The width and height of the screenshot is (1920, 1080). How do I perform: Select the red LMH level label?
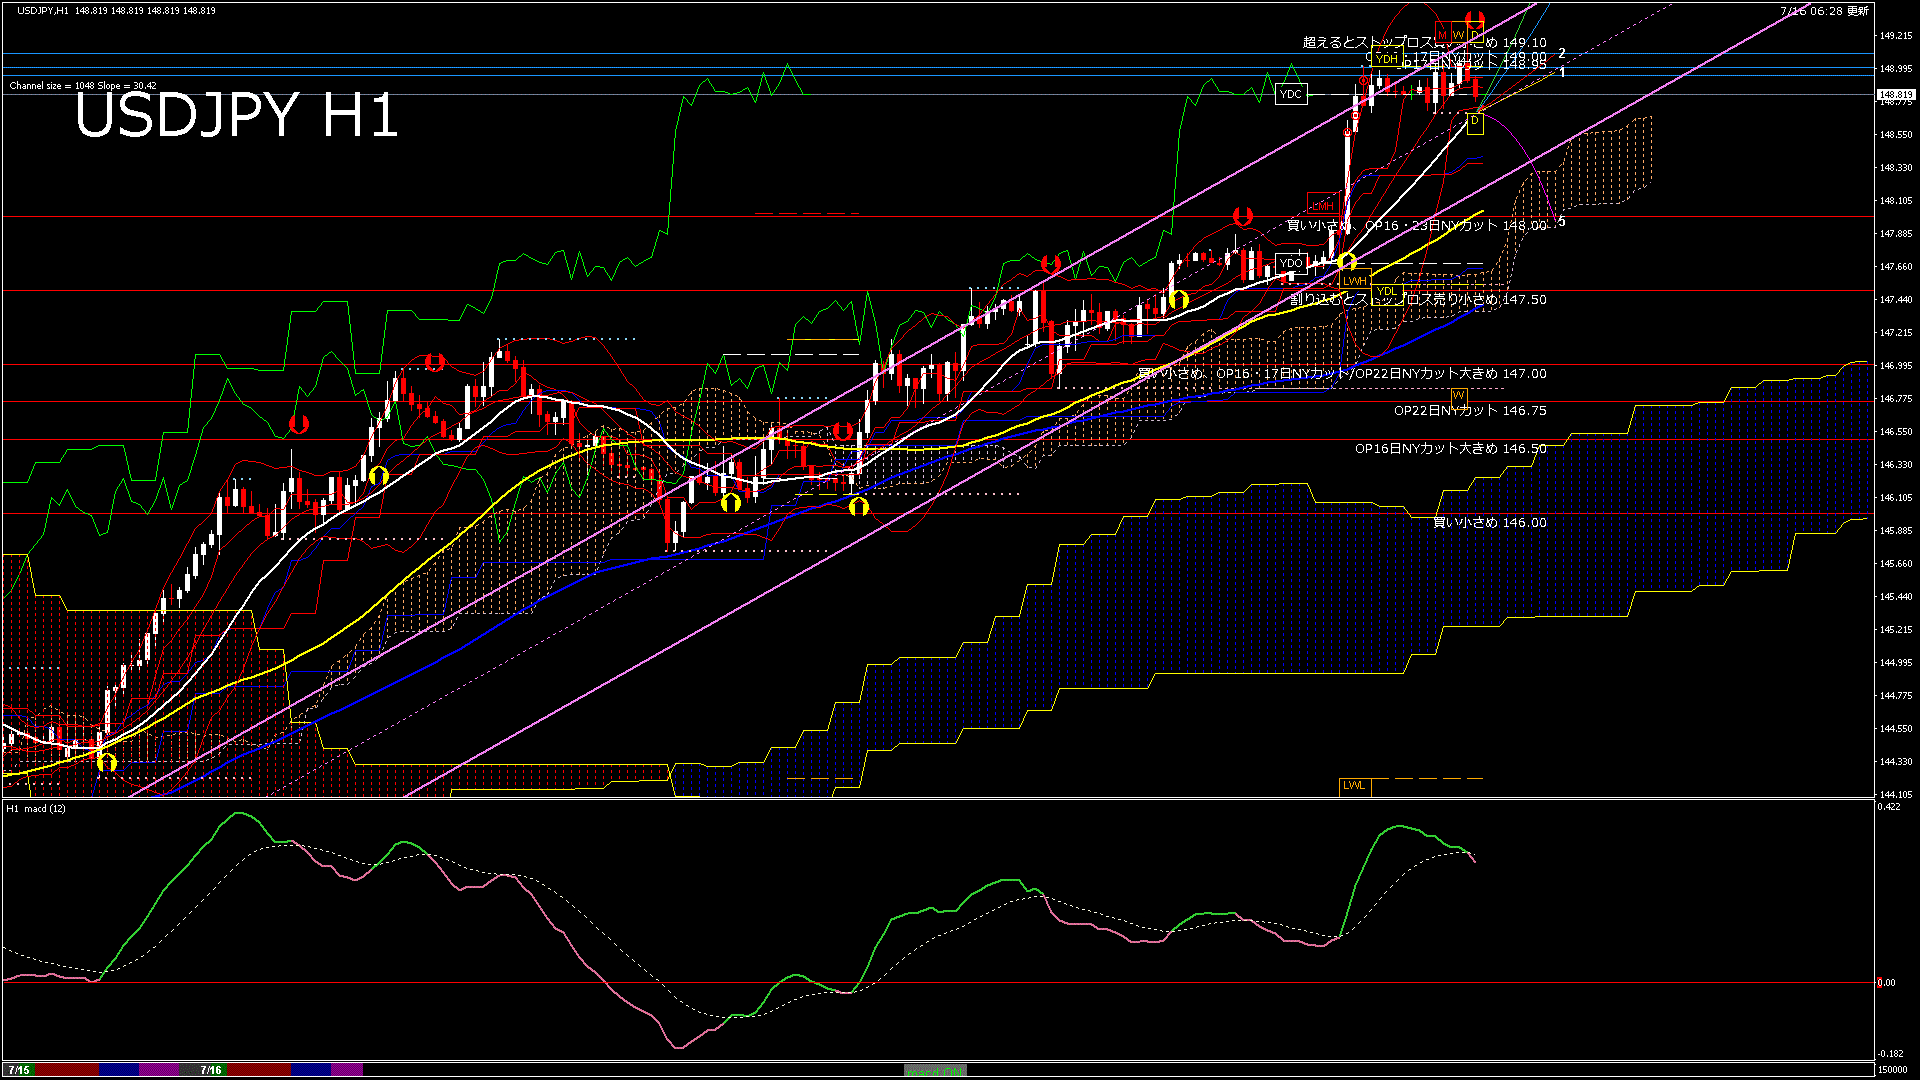[x=1322, y=205]
